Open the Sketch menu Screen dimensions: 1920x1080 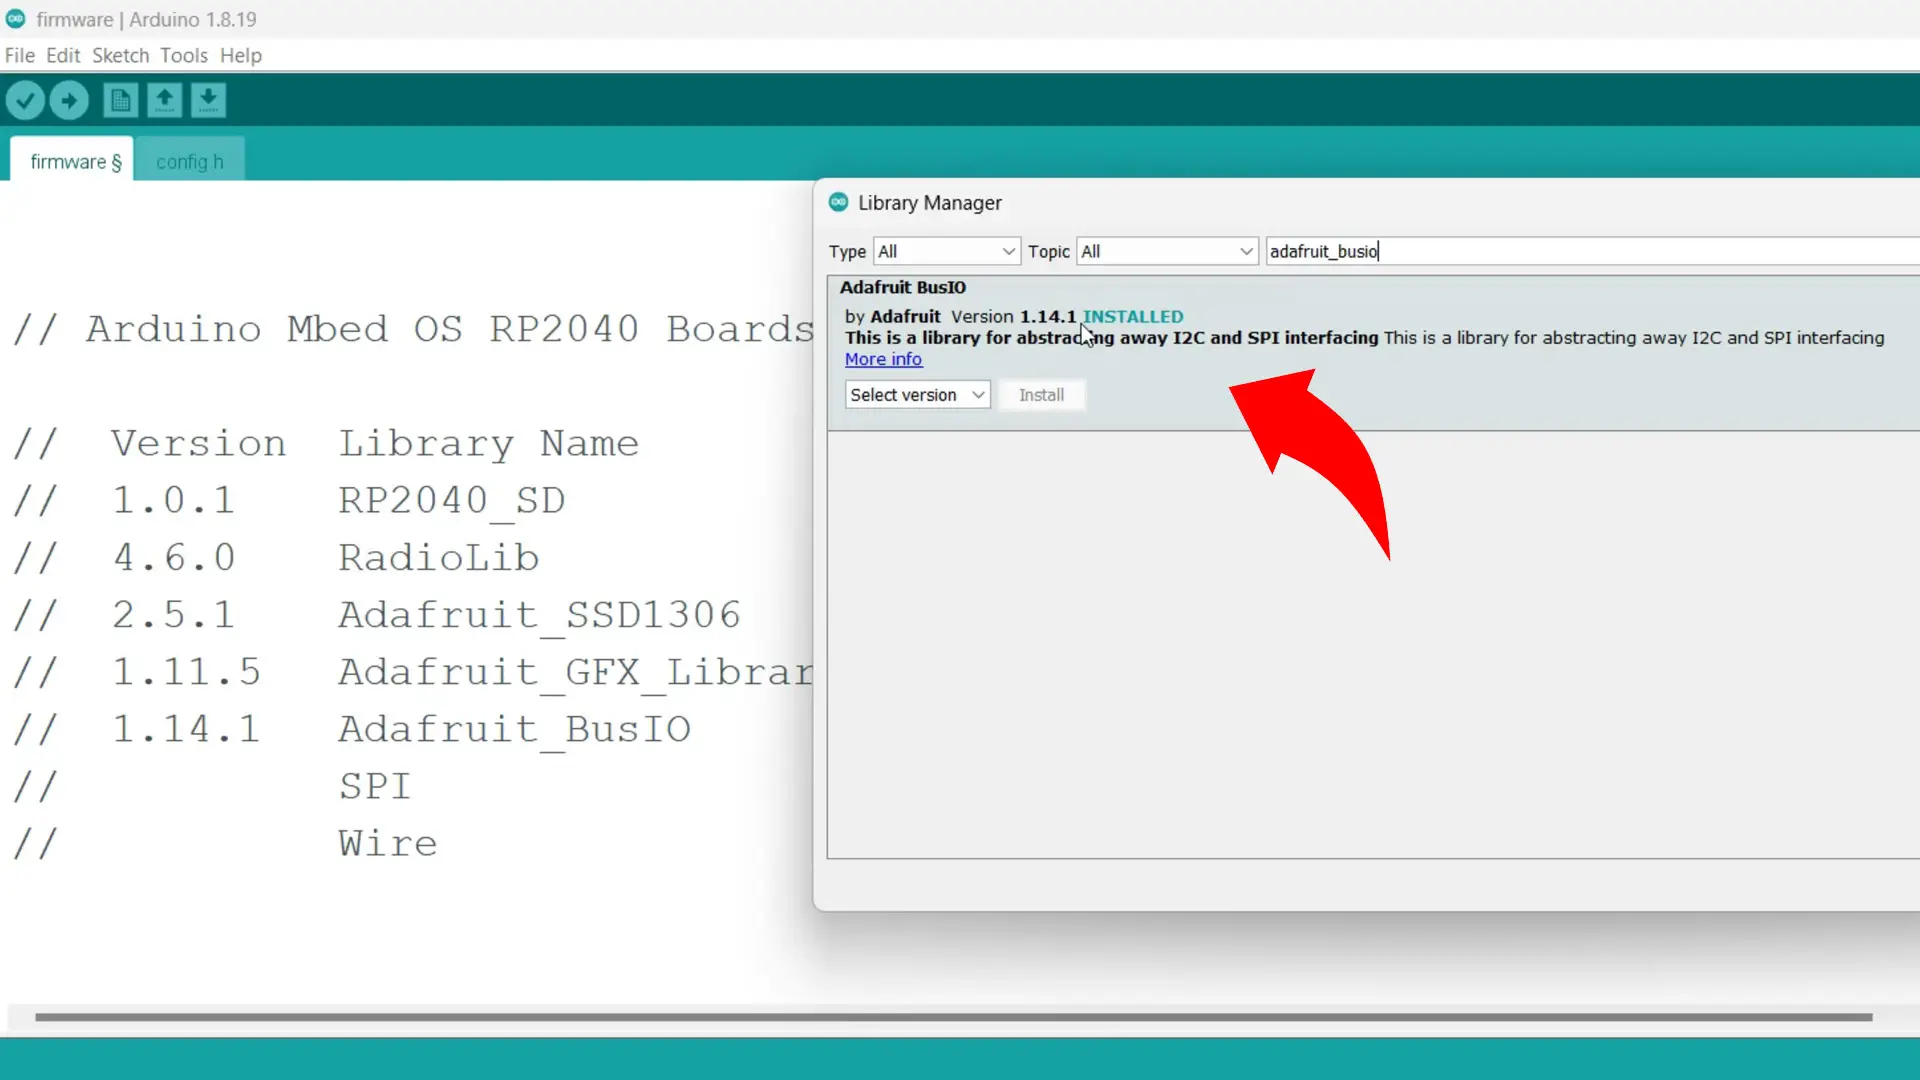click(120, 55)
